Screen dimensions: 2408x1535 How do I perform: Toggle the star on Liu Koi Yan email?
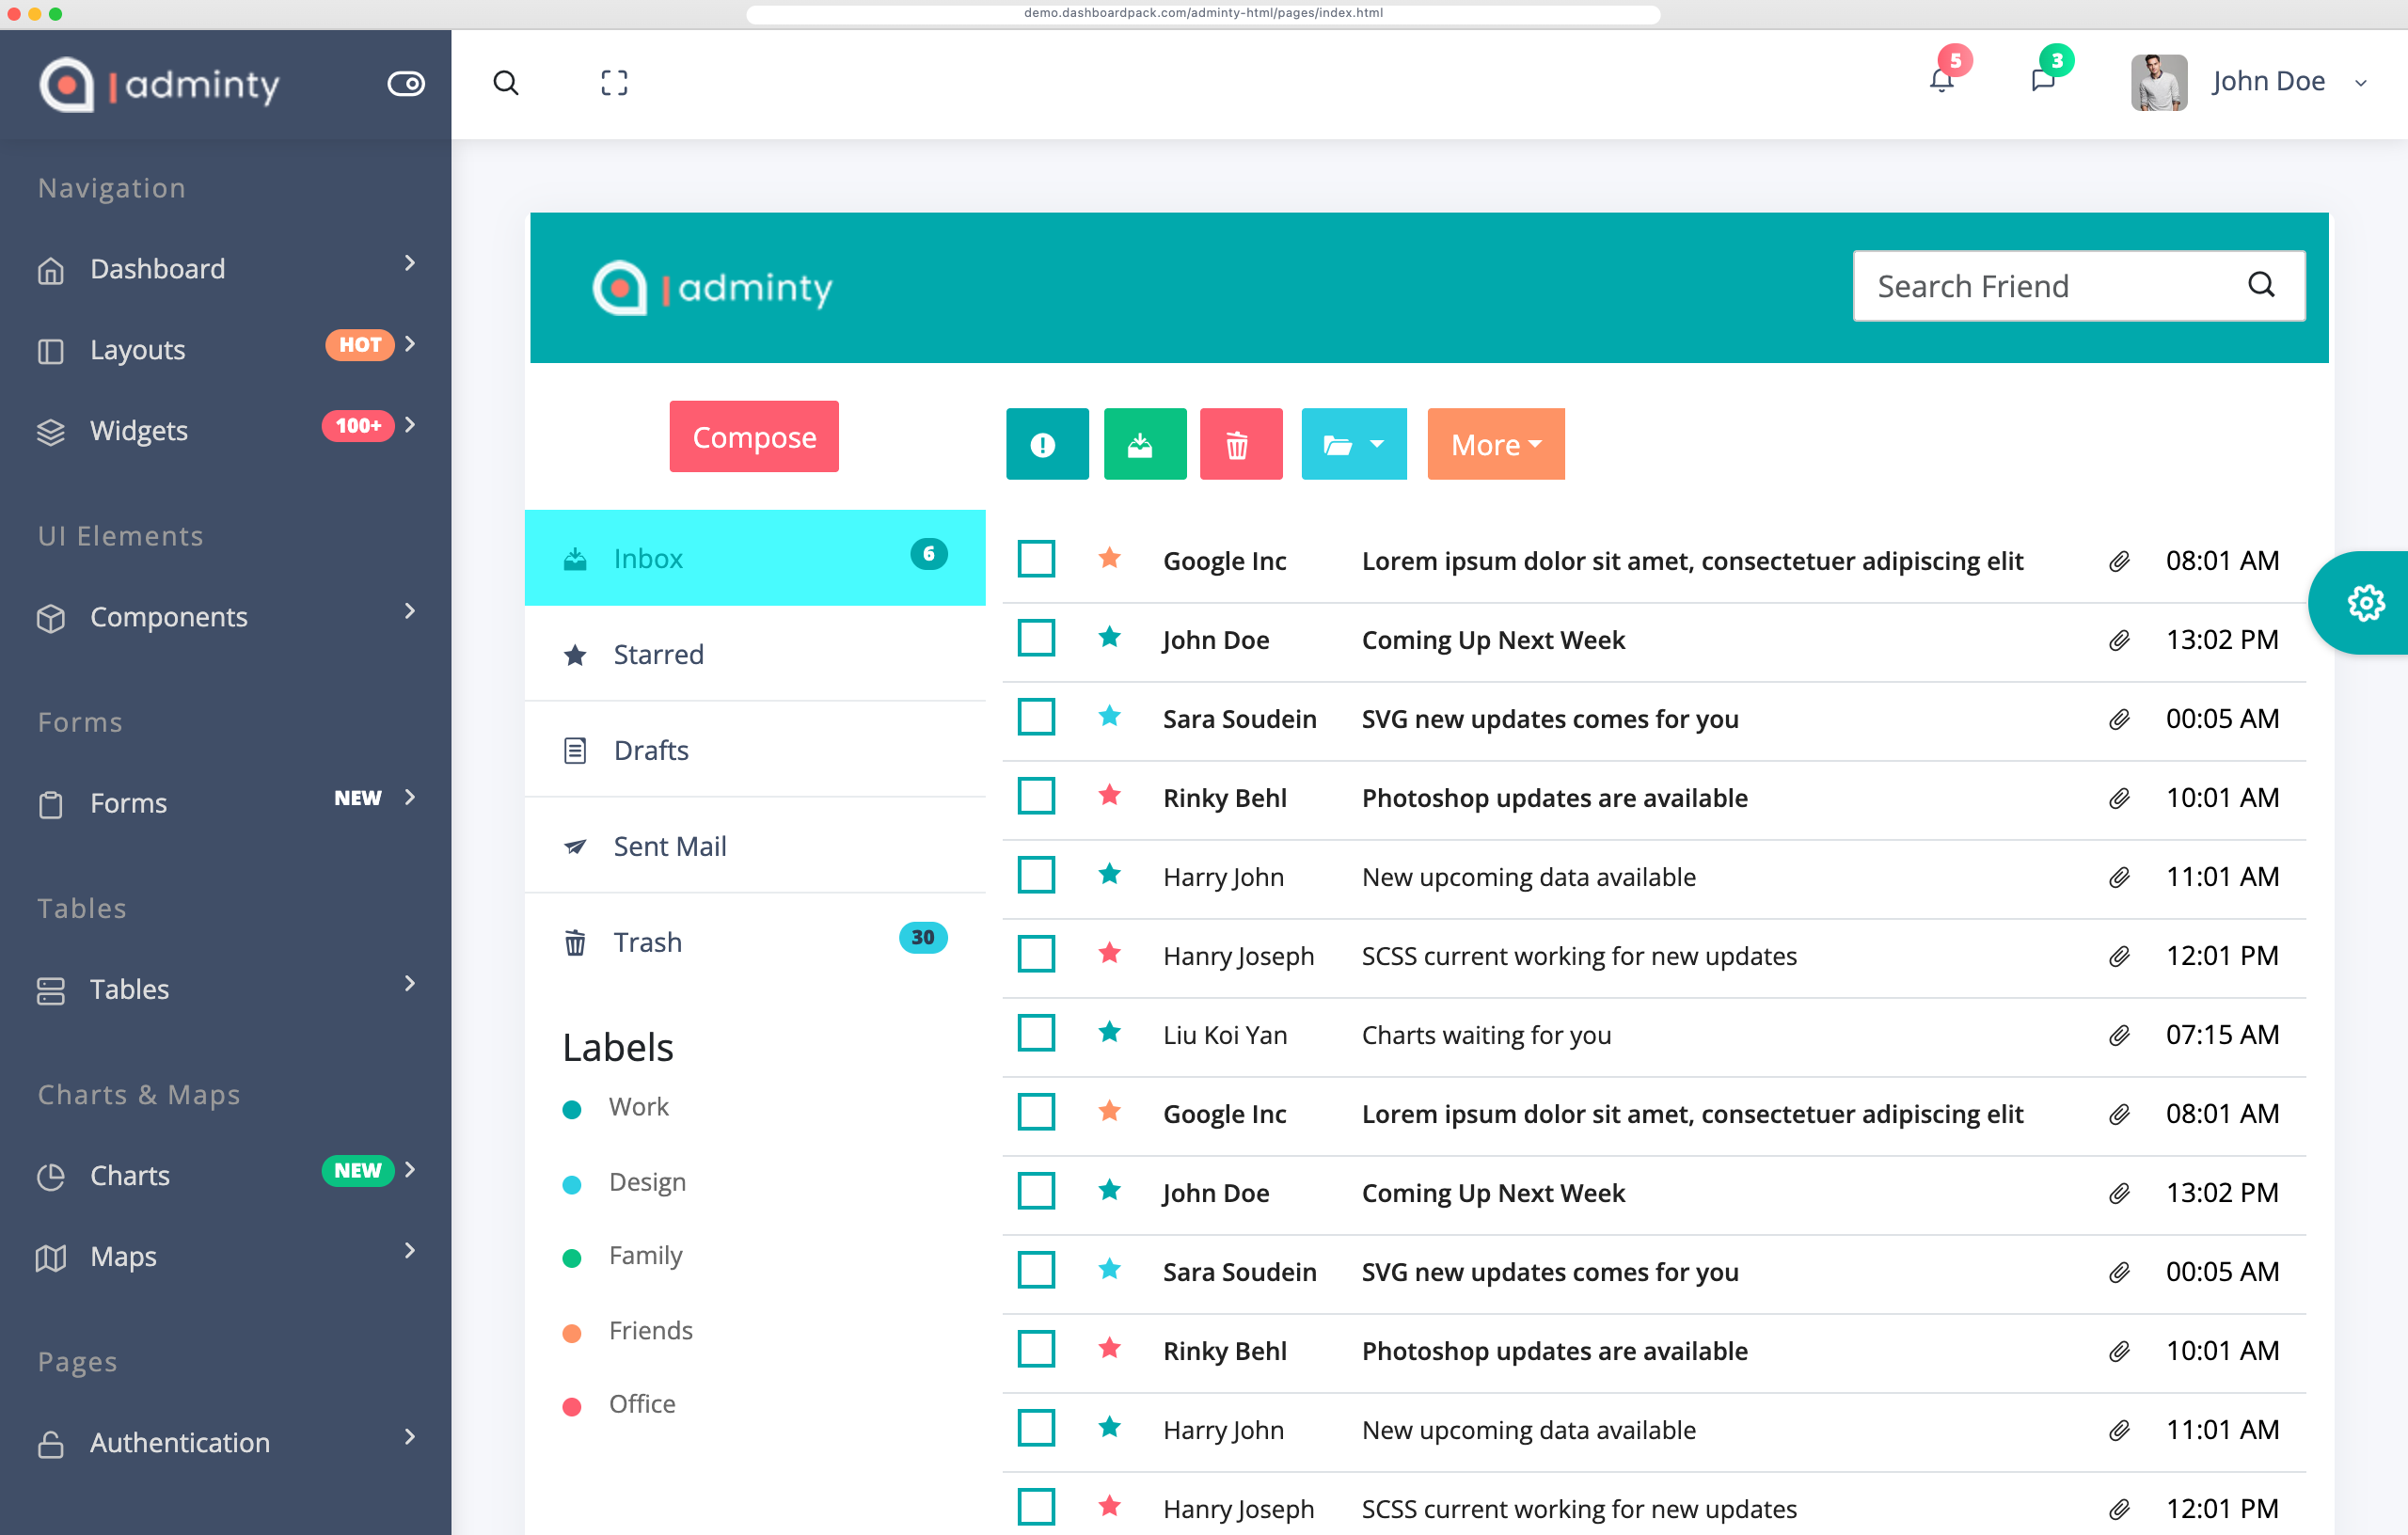pyautogui.click(x=1109, y=1032)
